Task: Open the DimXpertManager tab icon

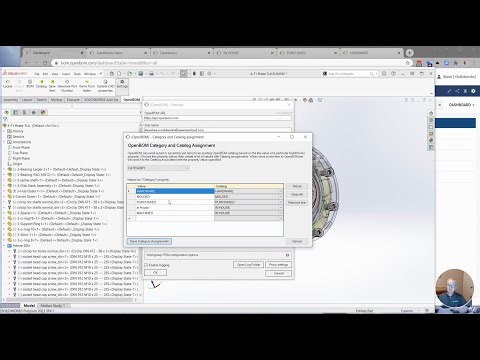Action: pos(33,113)
